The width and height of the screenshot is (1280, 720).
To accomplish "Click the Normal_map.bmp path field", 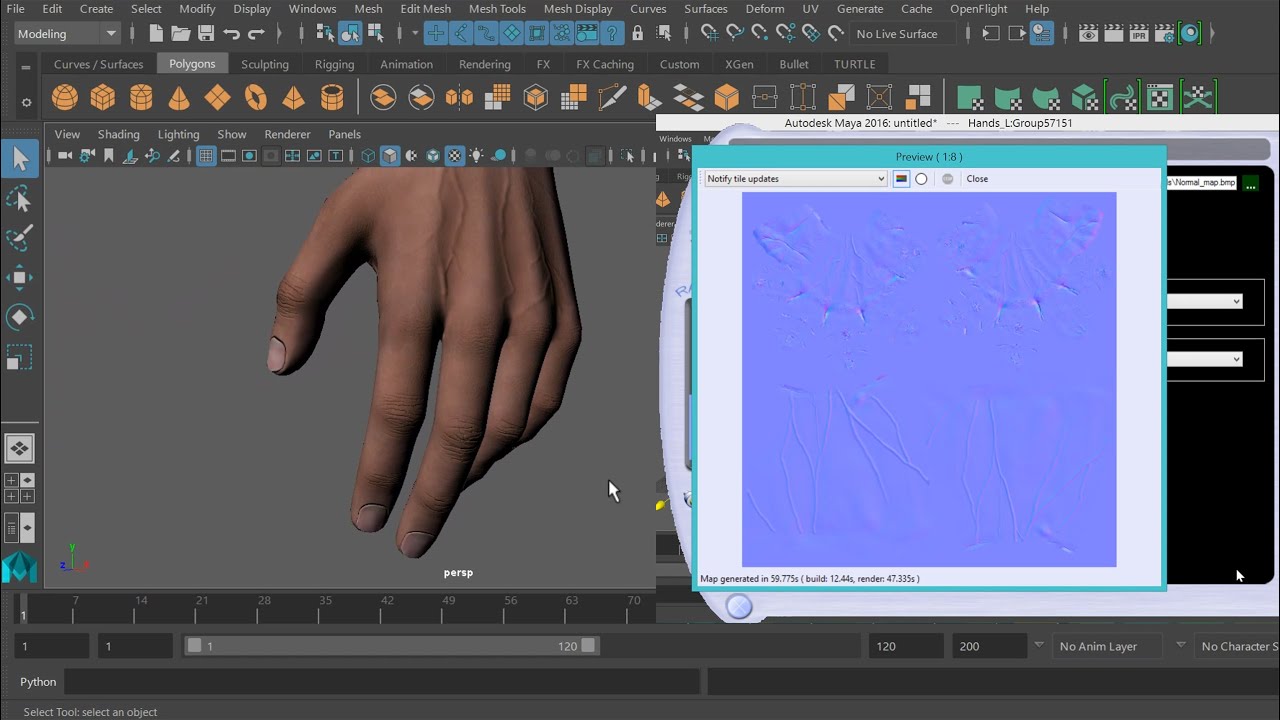I will pyautogui.click(x=1202, y=183).
